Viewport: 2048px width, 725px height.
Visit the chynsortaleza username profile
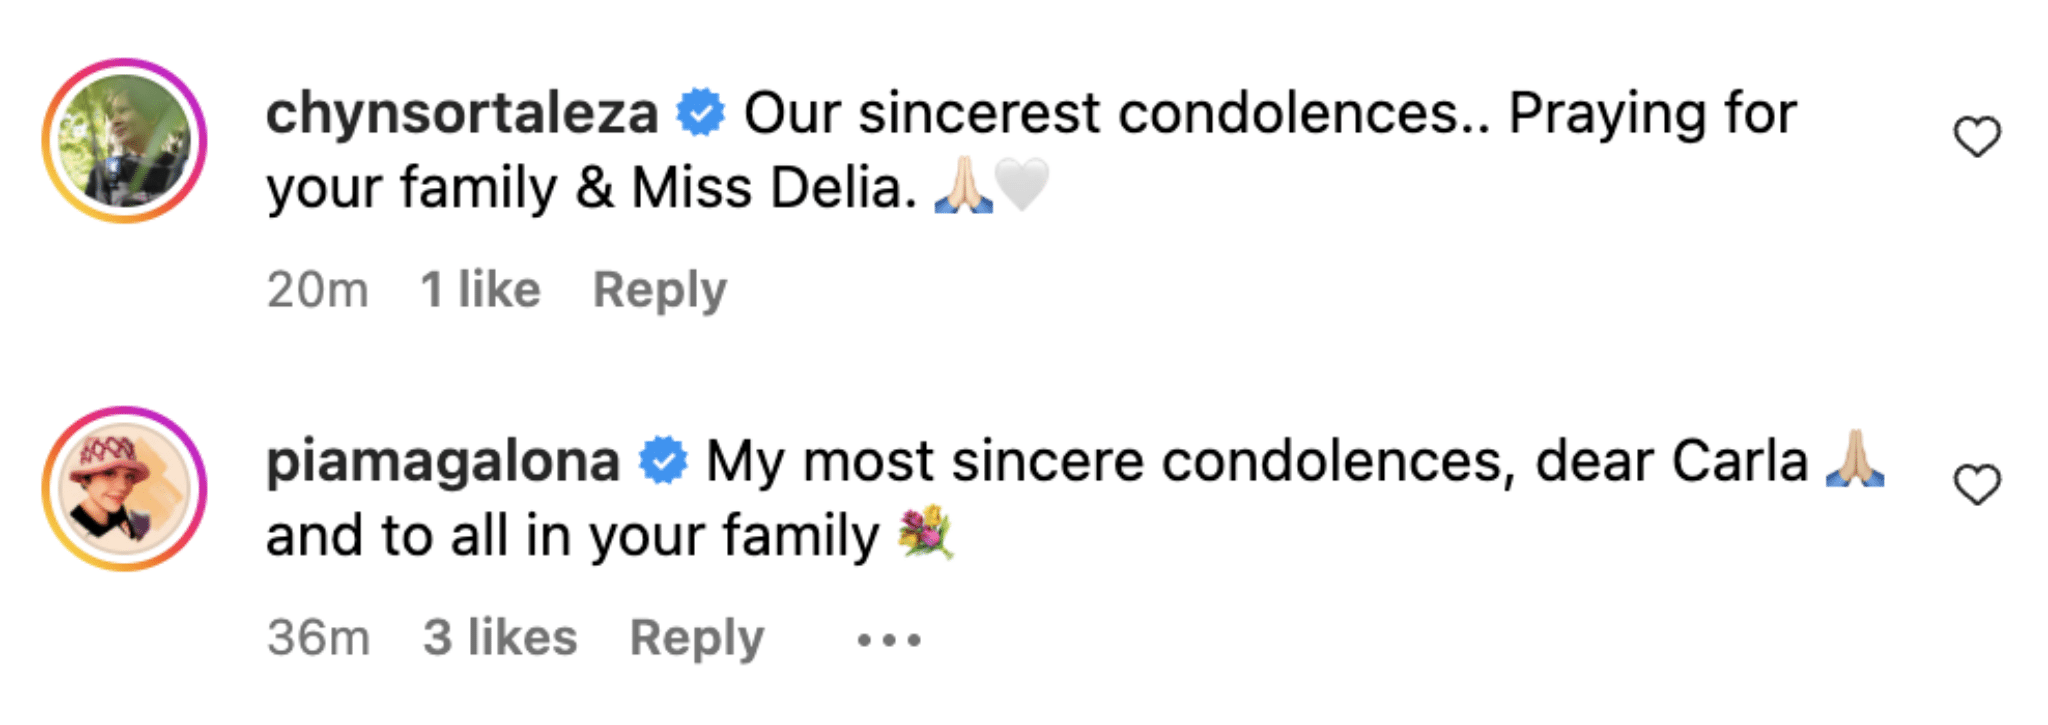click(x=461, y=113)
